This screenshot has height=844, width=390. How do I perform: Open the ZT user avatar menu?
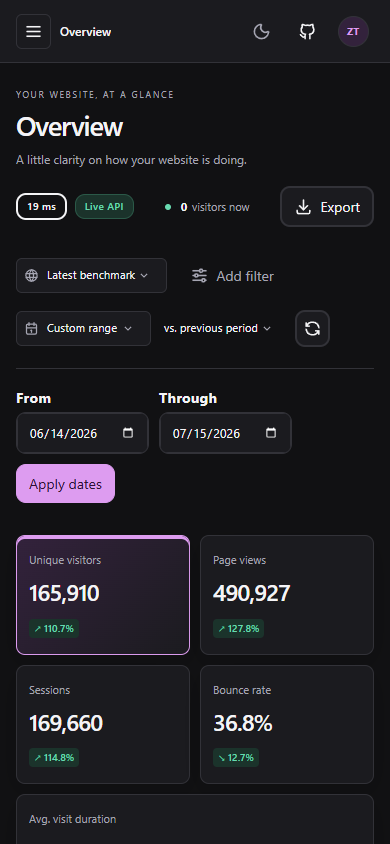coord(353,32)
